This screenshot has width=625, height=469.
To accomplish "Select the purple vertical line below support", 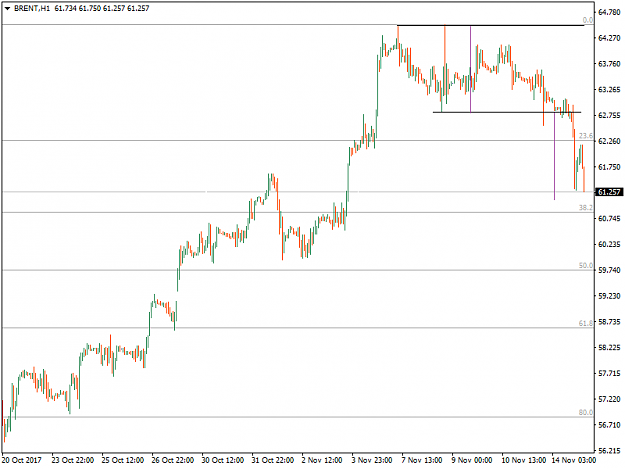I will pyautogui.click(x=554, y=156).
